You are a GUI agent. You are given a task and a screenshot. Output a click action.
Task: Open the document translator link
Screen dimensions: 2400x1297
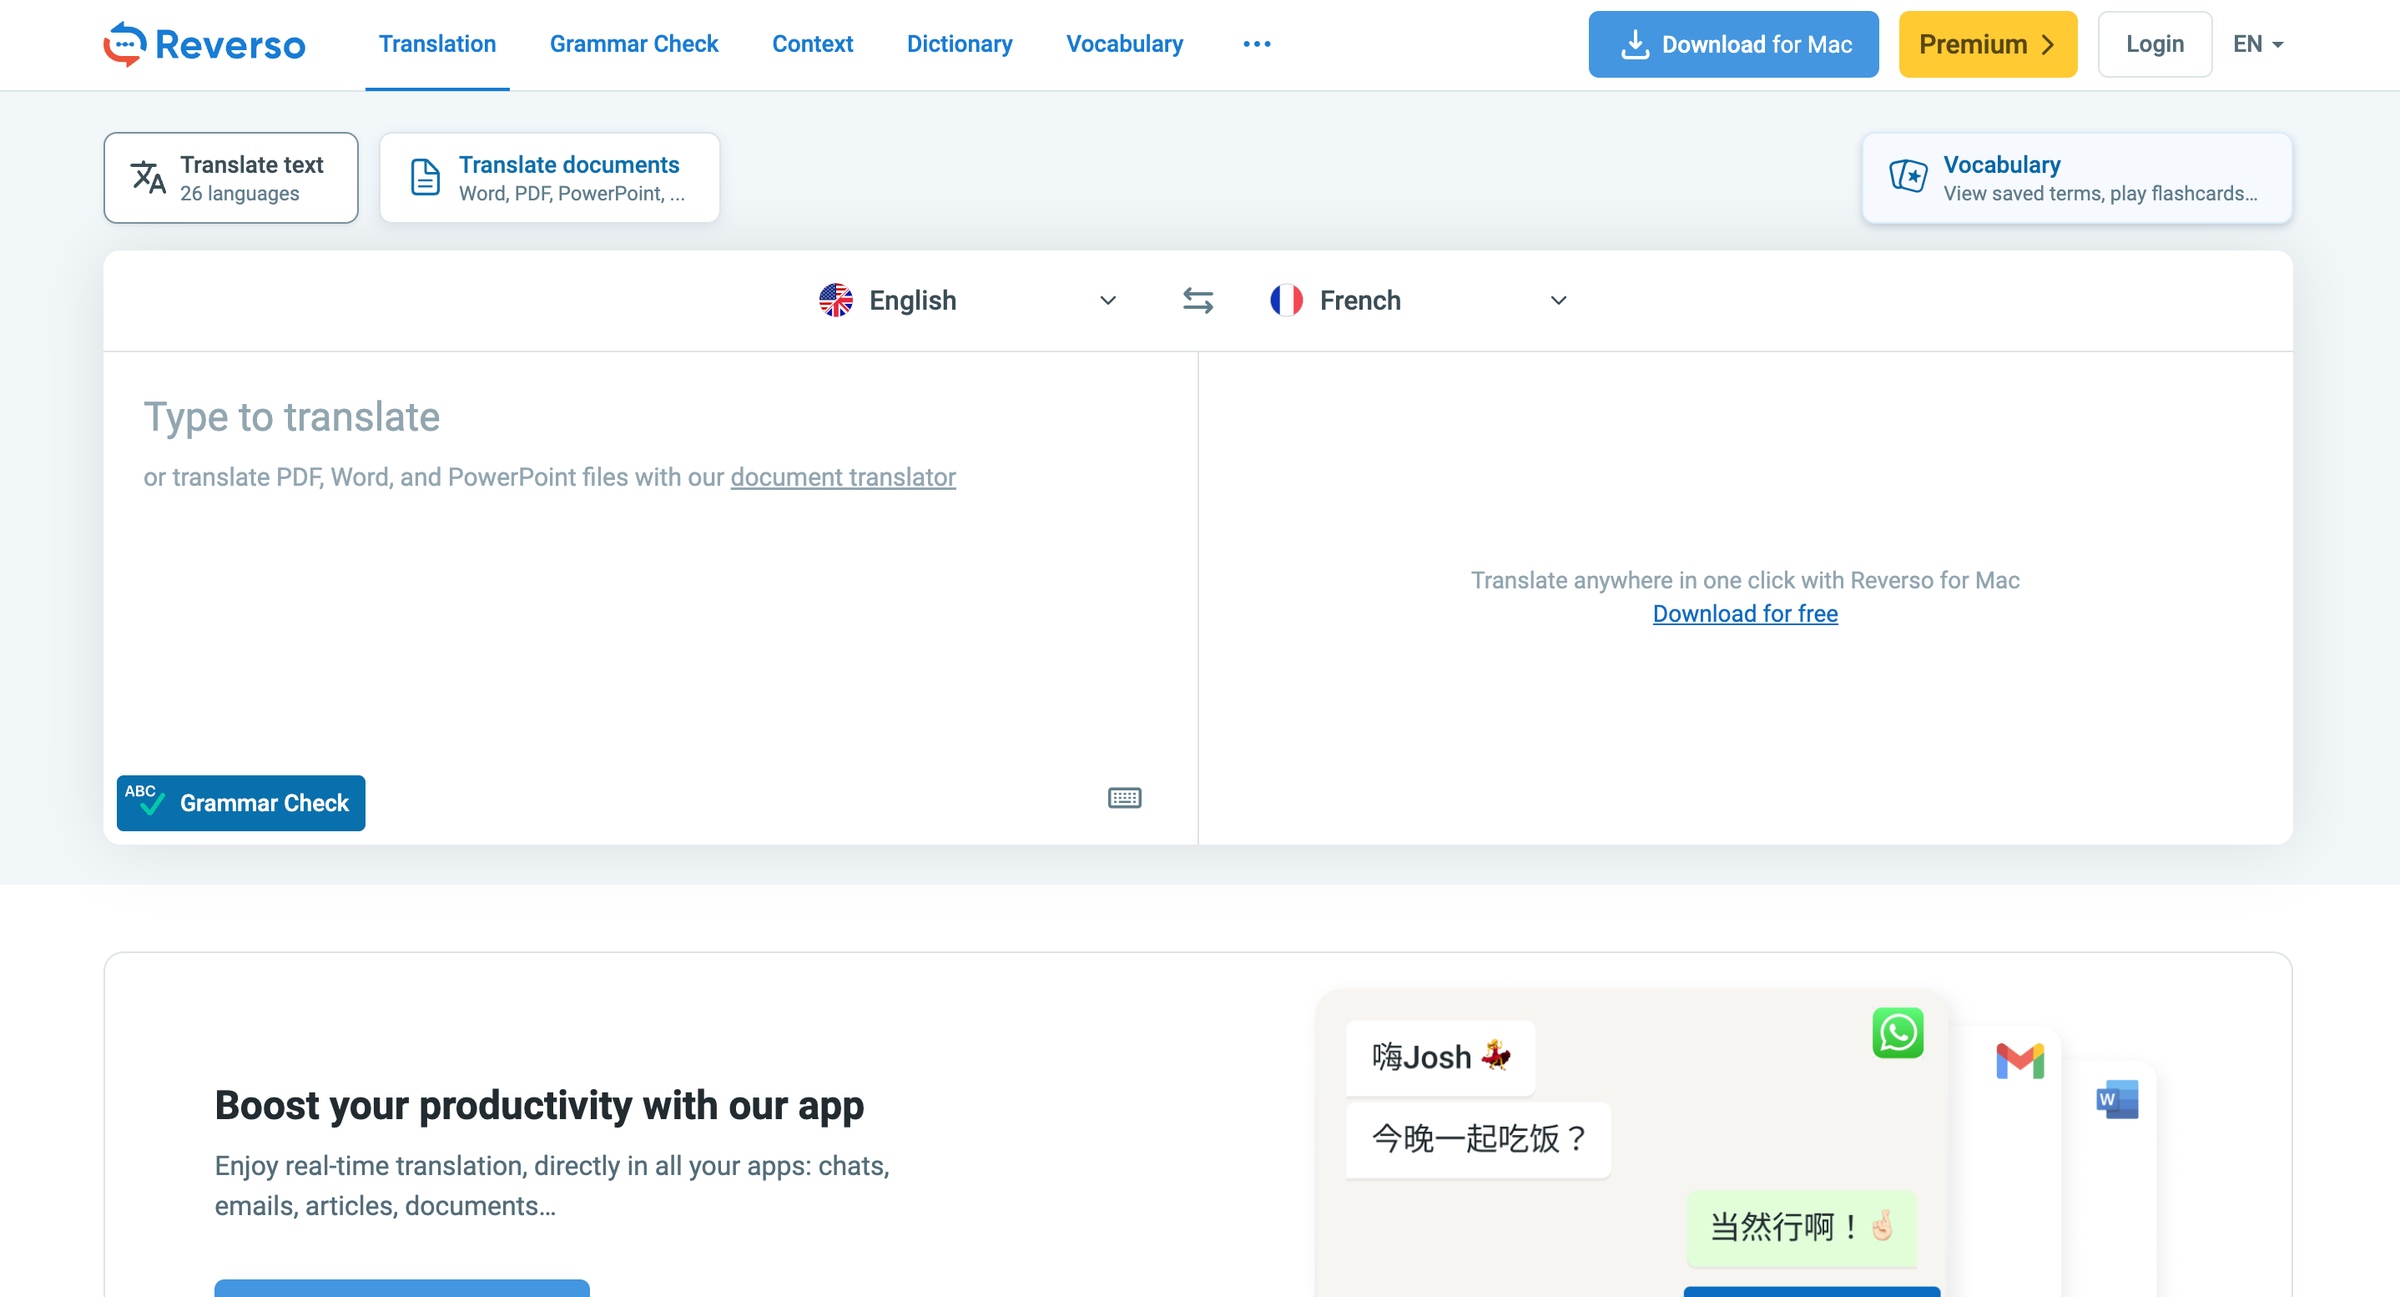(x=842, y=477)
